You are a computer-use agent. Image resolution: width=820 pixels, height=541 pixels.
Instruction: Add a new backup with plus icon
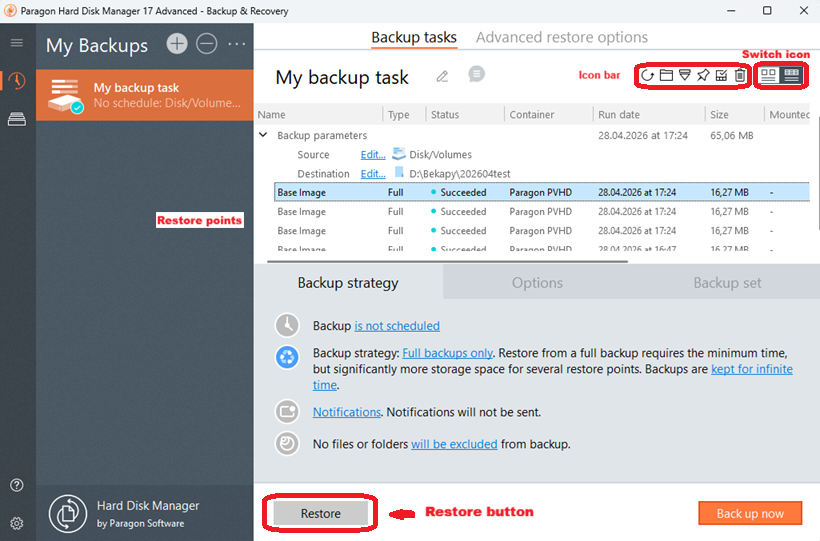[177, 43]
